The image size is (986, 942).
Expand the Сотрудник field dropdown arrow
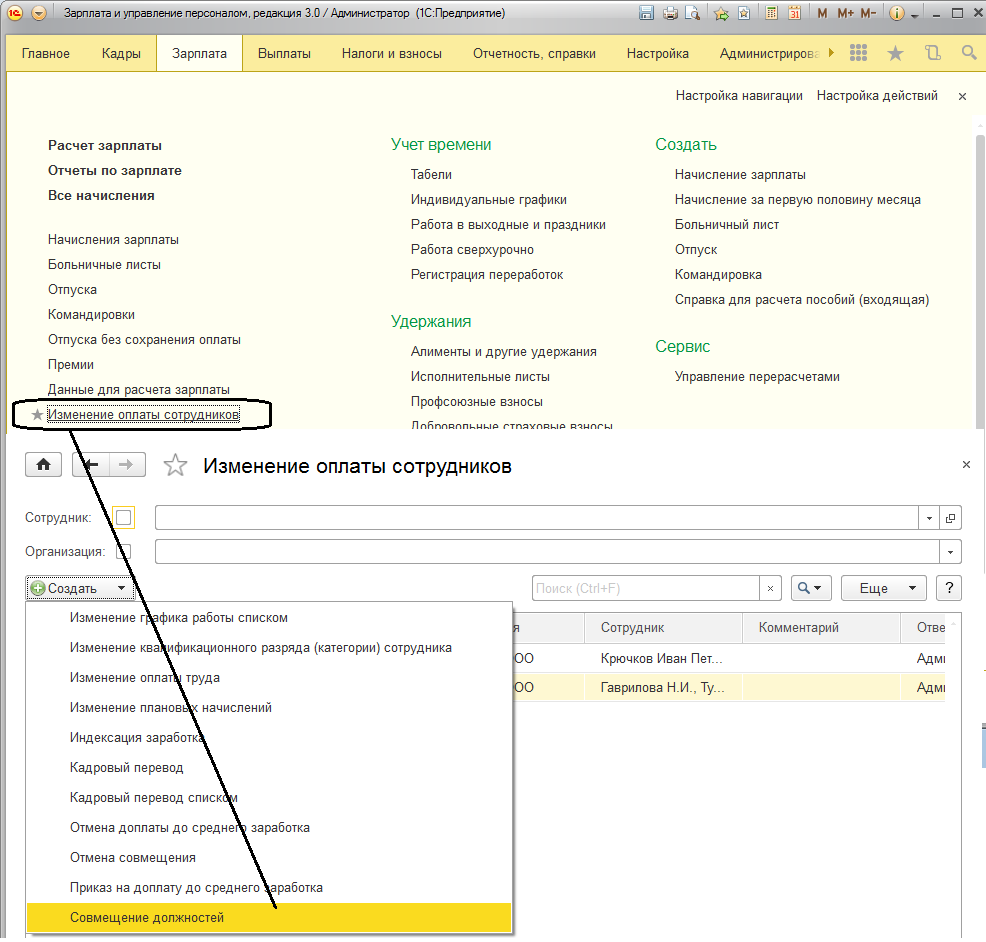[930, 518]
